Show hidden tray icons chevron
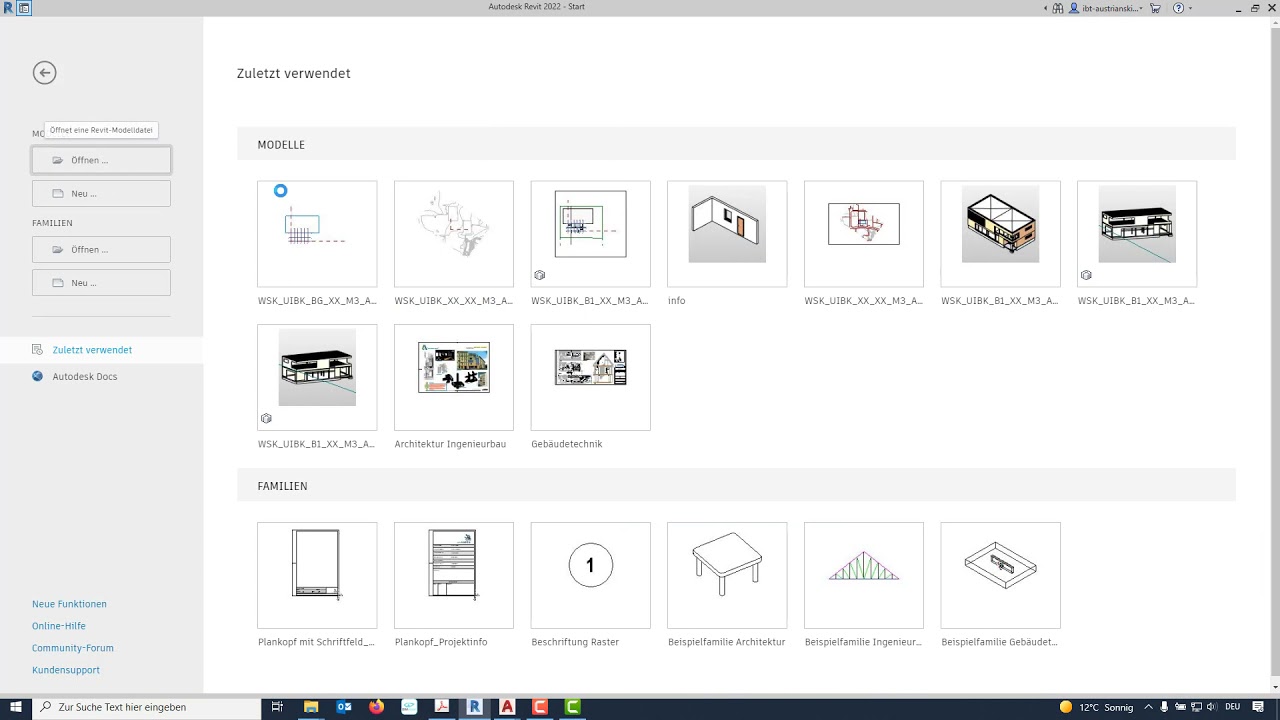The height and width of the screenshot is (720, 1280). click(x=1147, y=707)
